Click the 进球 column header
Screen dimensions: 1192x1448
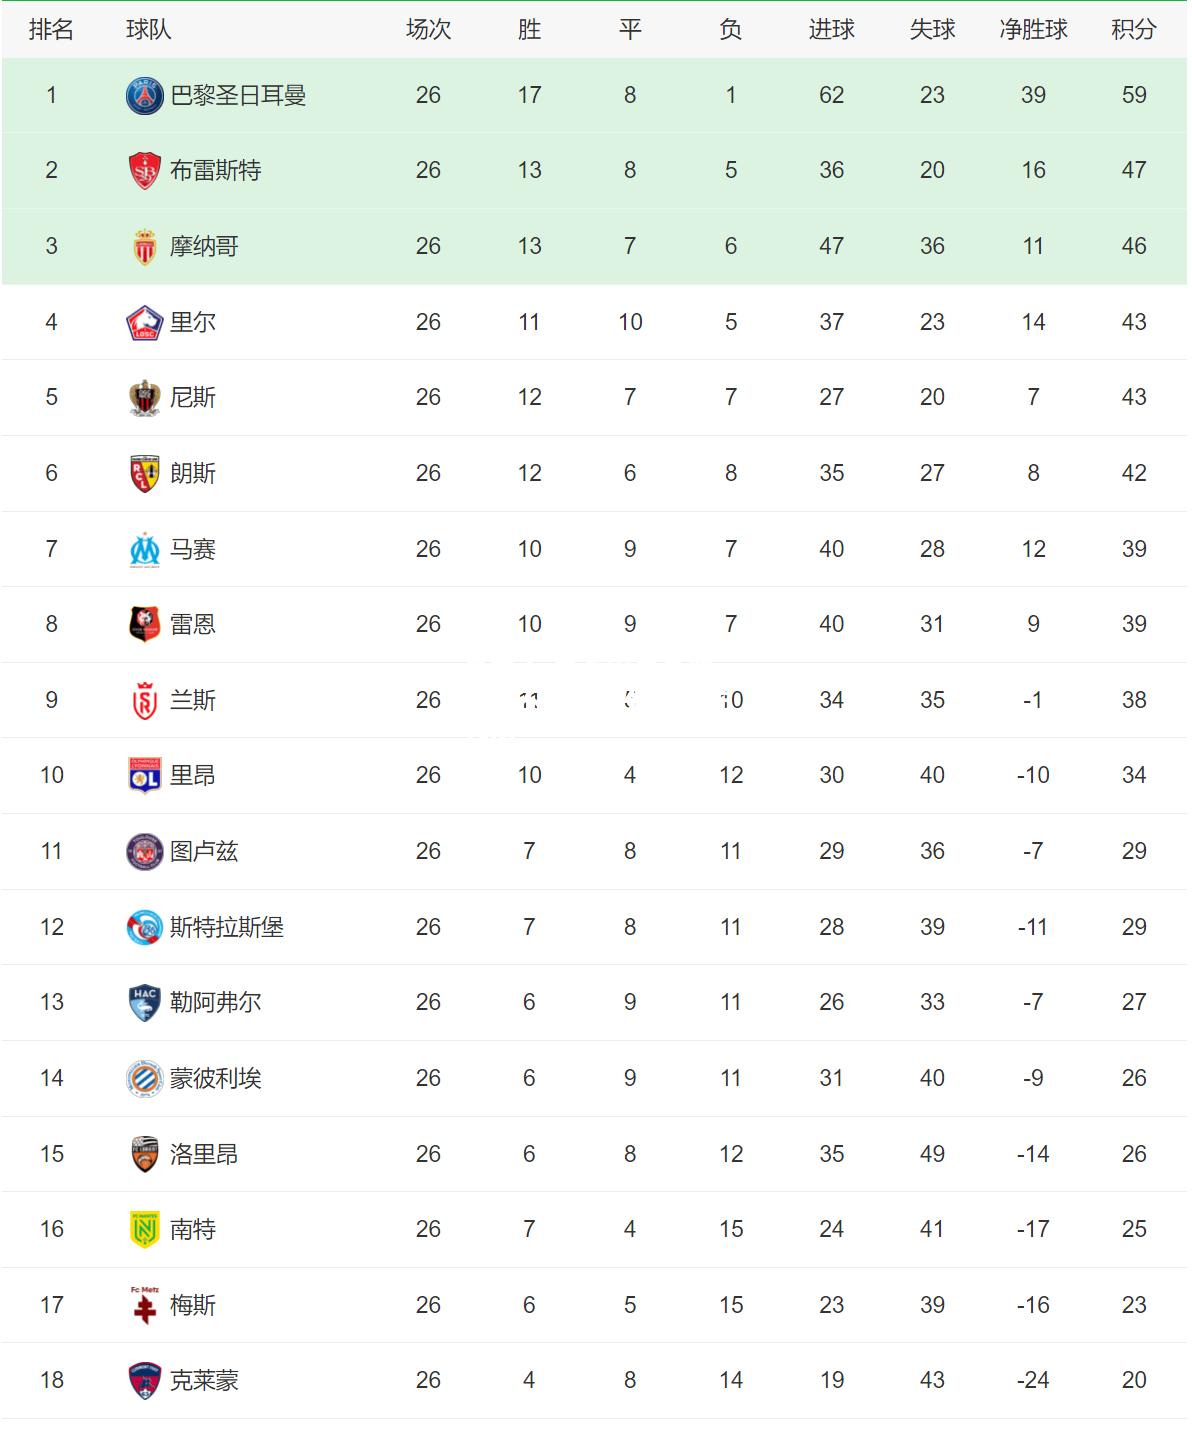pos(832,30)
